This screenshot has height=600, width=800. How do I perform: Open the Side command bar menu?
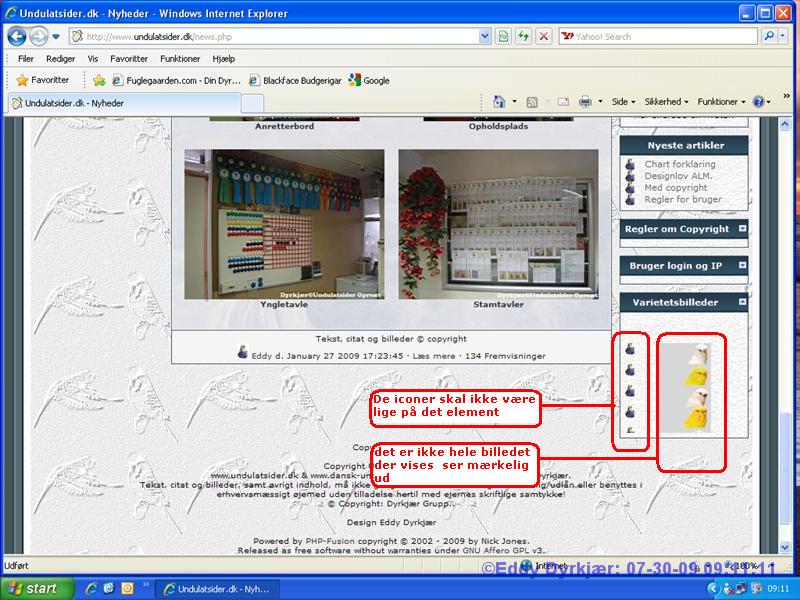[x=623, y=102]
